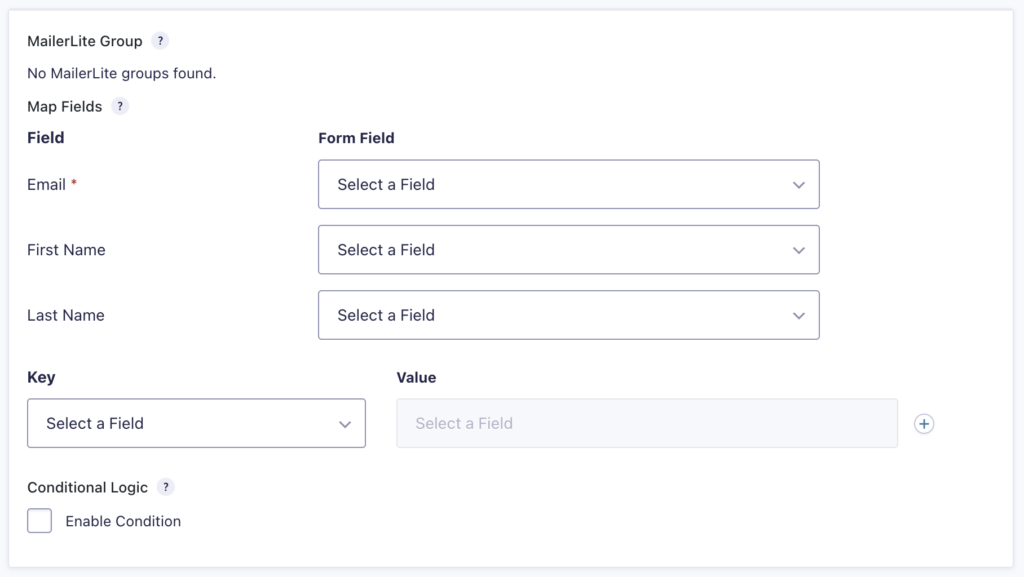Open the Key field selector
The height and width of the screenshot is (577, 1024).
(196, 423)
